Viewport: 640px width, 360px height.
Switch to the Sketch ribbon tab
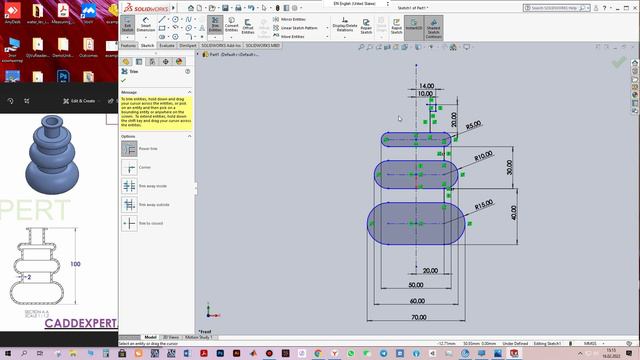pos(147,46)
